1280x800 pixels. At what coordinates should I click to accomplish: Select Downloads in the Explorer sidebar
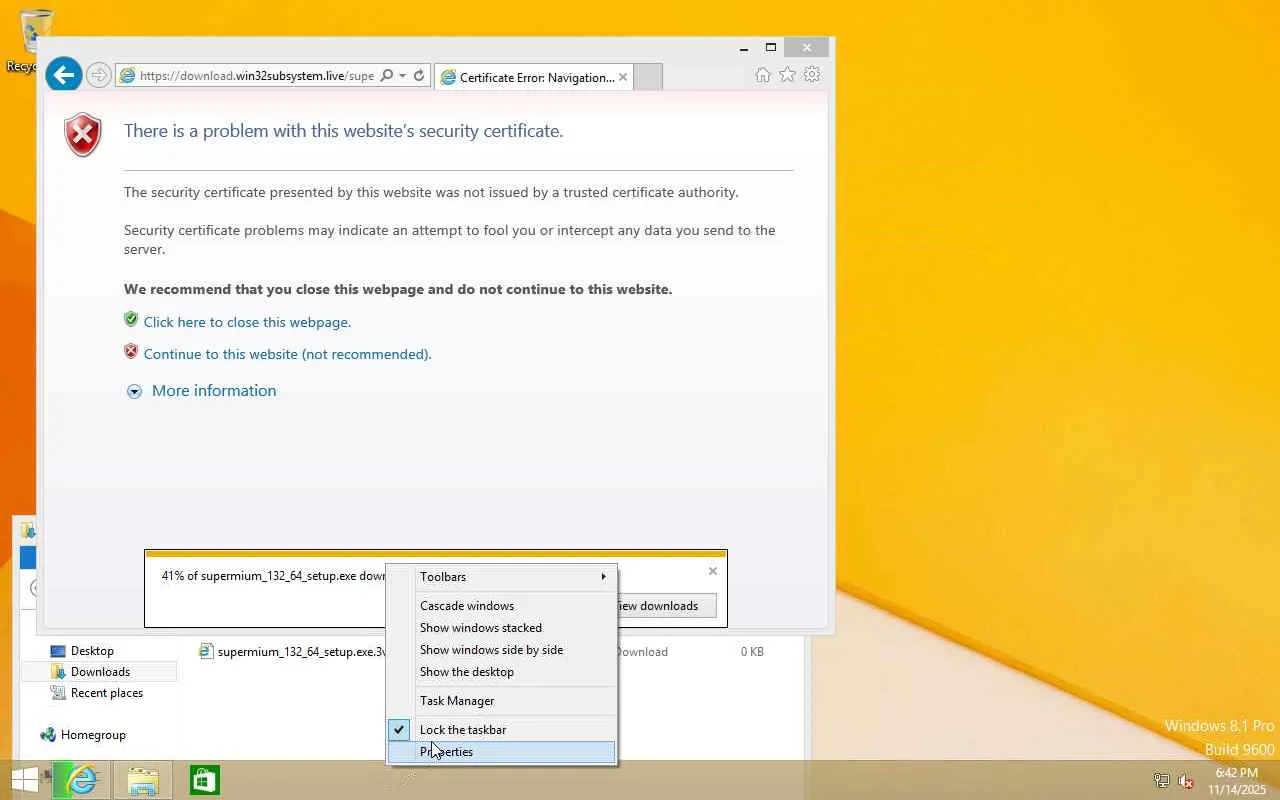coord(100,672)
